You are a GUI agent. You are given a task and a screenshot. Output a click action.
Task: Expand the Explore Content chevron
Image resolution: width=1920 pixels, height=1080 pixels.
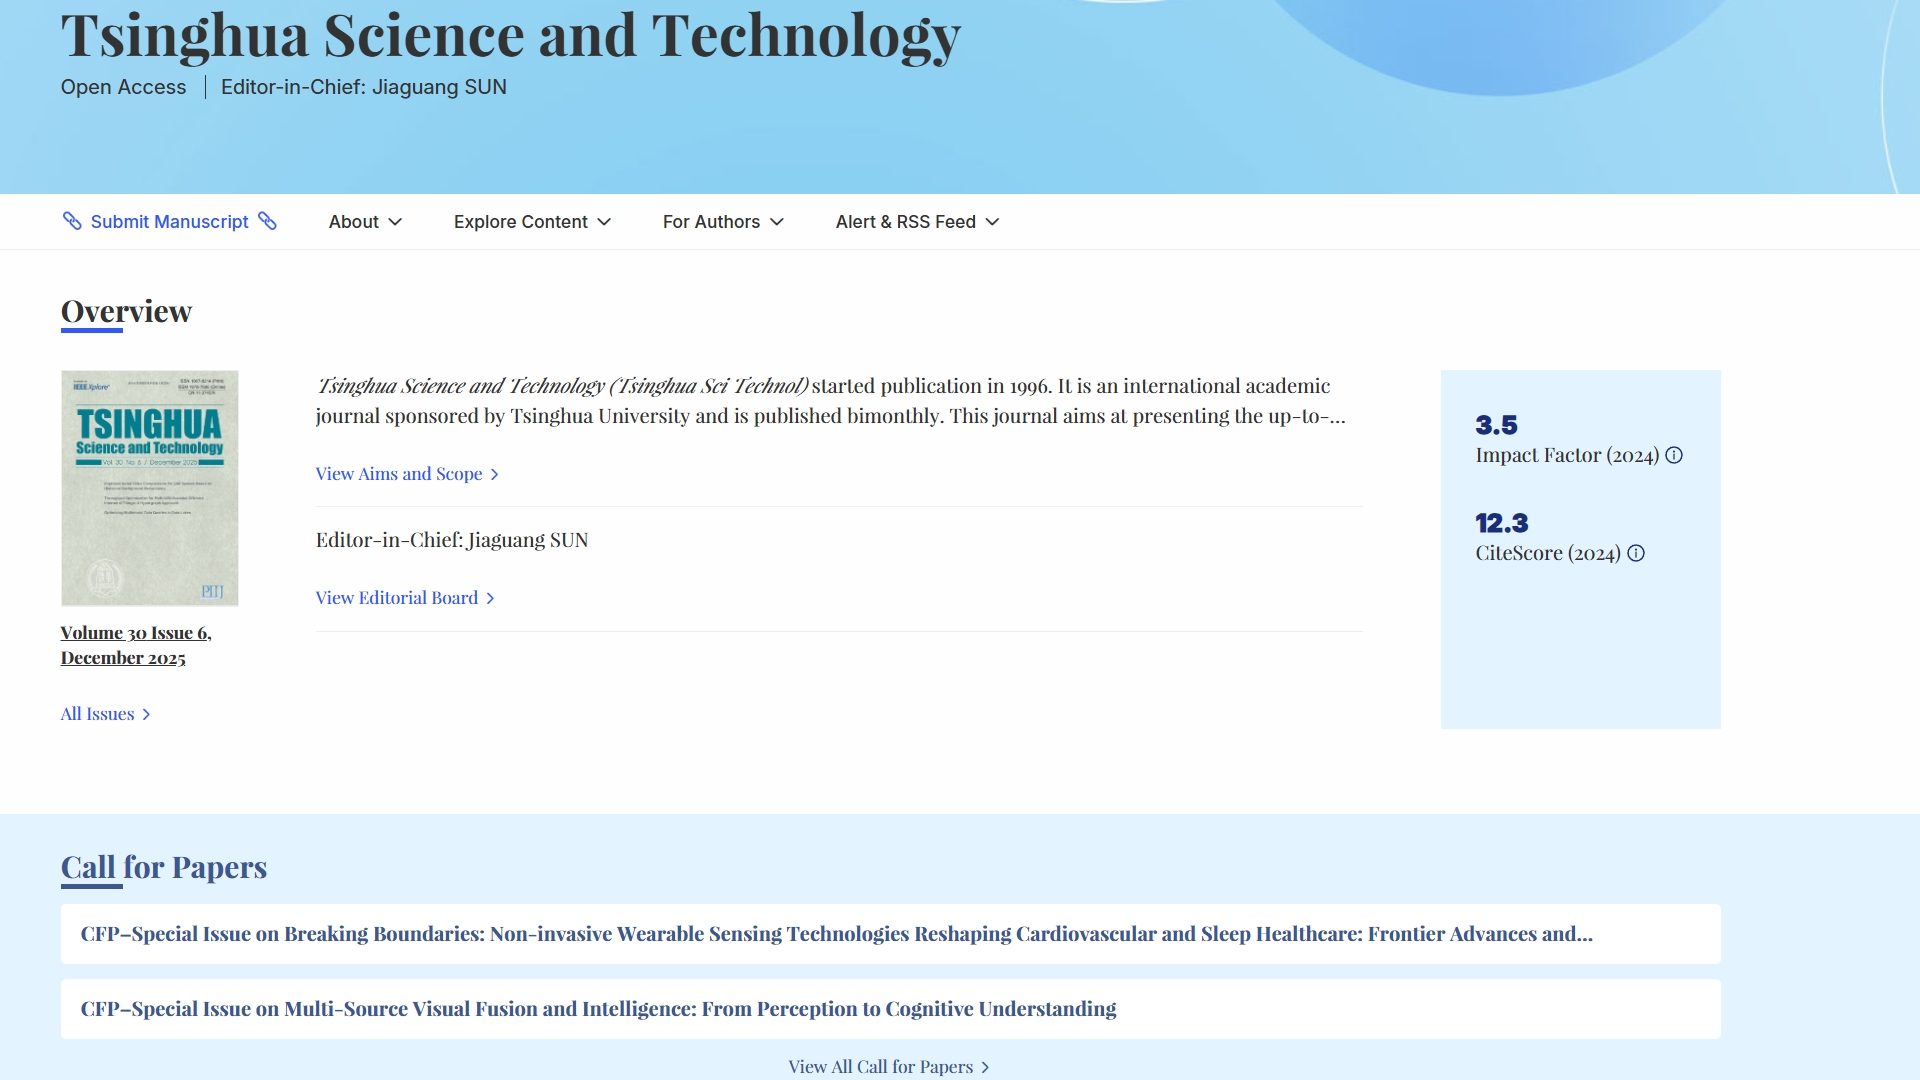(x=604, y=222)
